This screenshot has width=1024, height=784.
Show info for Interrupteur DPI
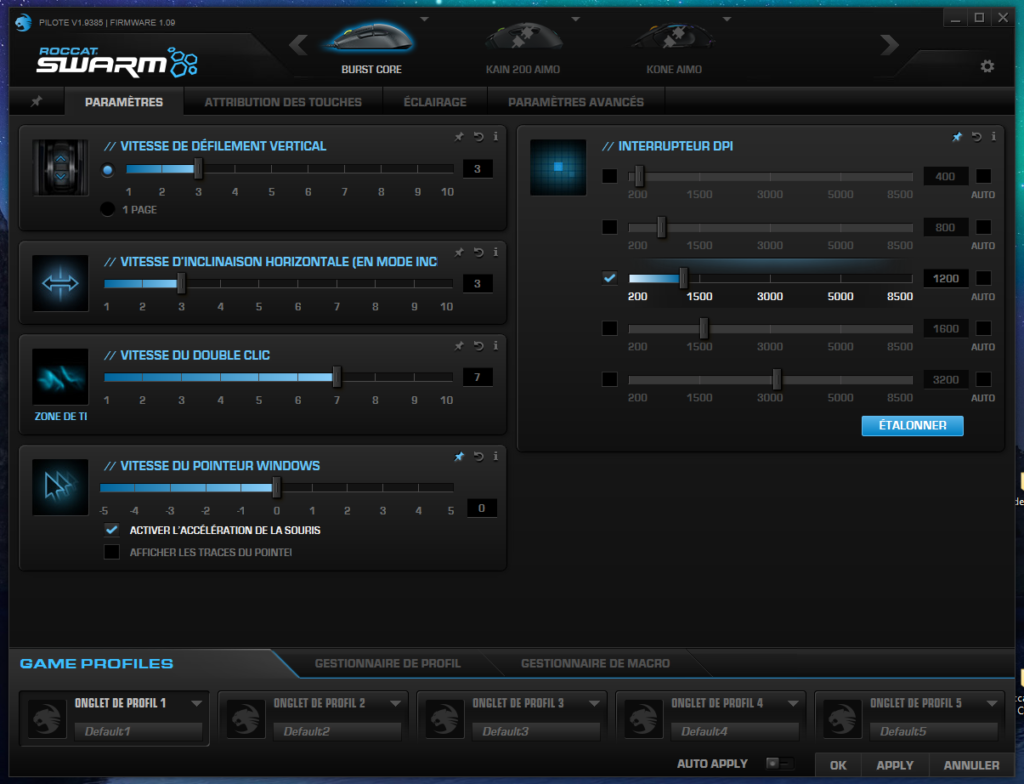click(993, 137)
